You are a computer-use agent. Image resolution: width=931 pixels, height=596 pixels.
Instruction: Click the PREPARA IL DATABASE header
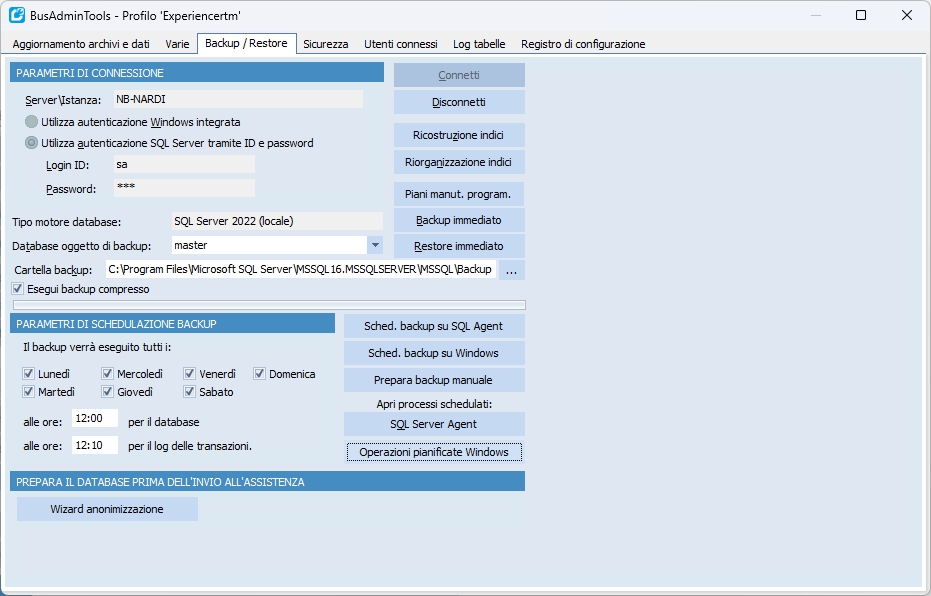tap(267, 482)
